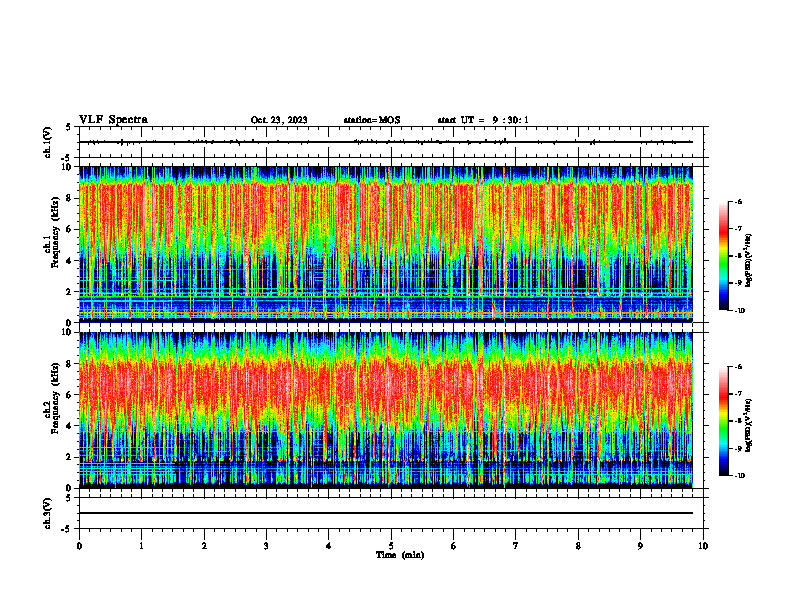
Task: Select the ch.1 "Frequency (kHz)" axis label
Action: tap(55, 232)
